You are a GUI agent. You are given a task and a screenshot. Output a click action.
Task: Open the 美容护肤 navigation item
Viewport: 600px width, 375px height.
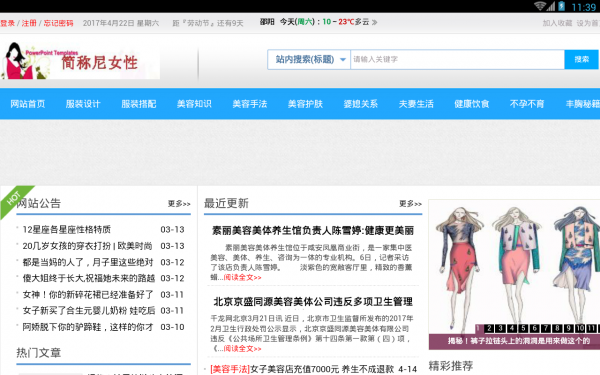point(305,104)
